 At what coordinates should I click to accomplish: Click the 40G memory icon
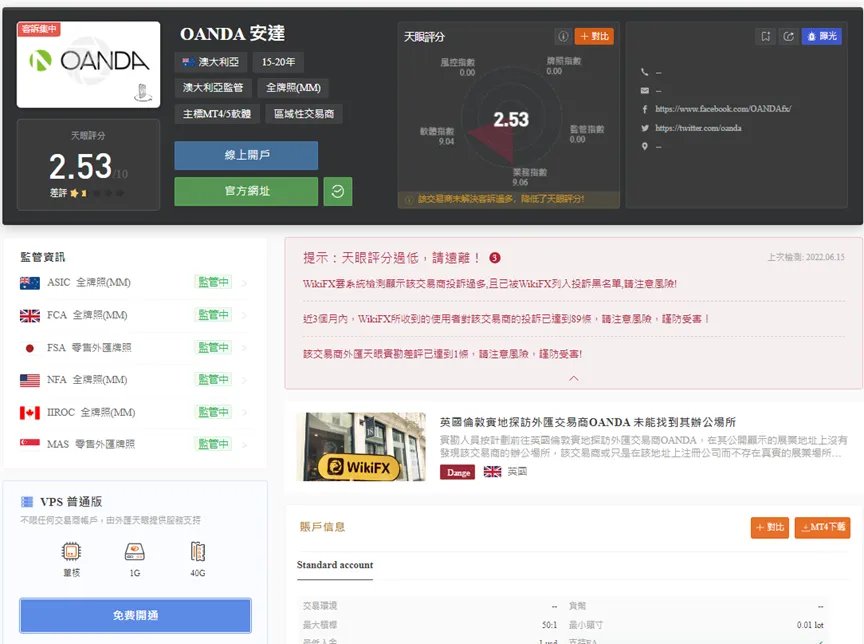pos(198,551)
